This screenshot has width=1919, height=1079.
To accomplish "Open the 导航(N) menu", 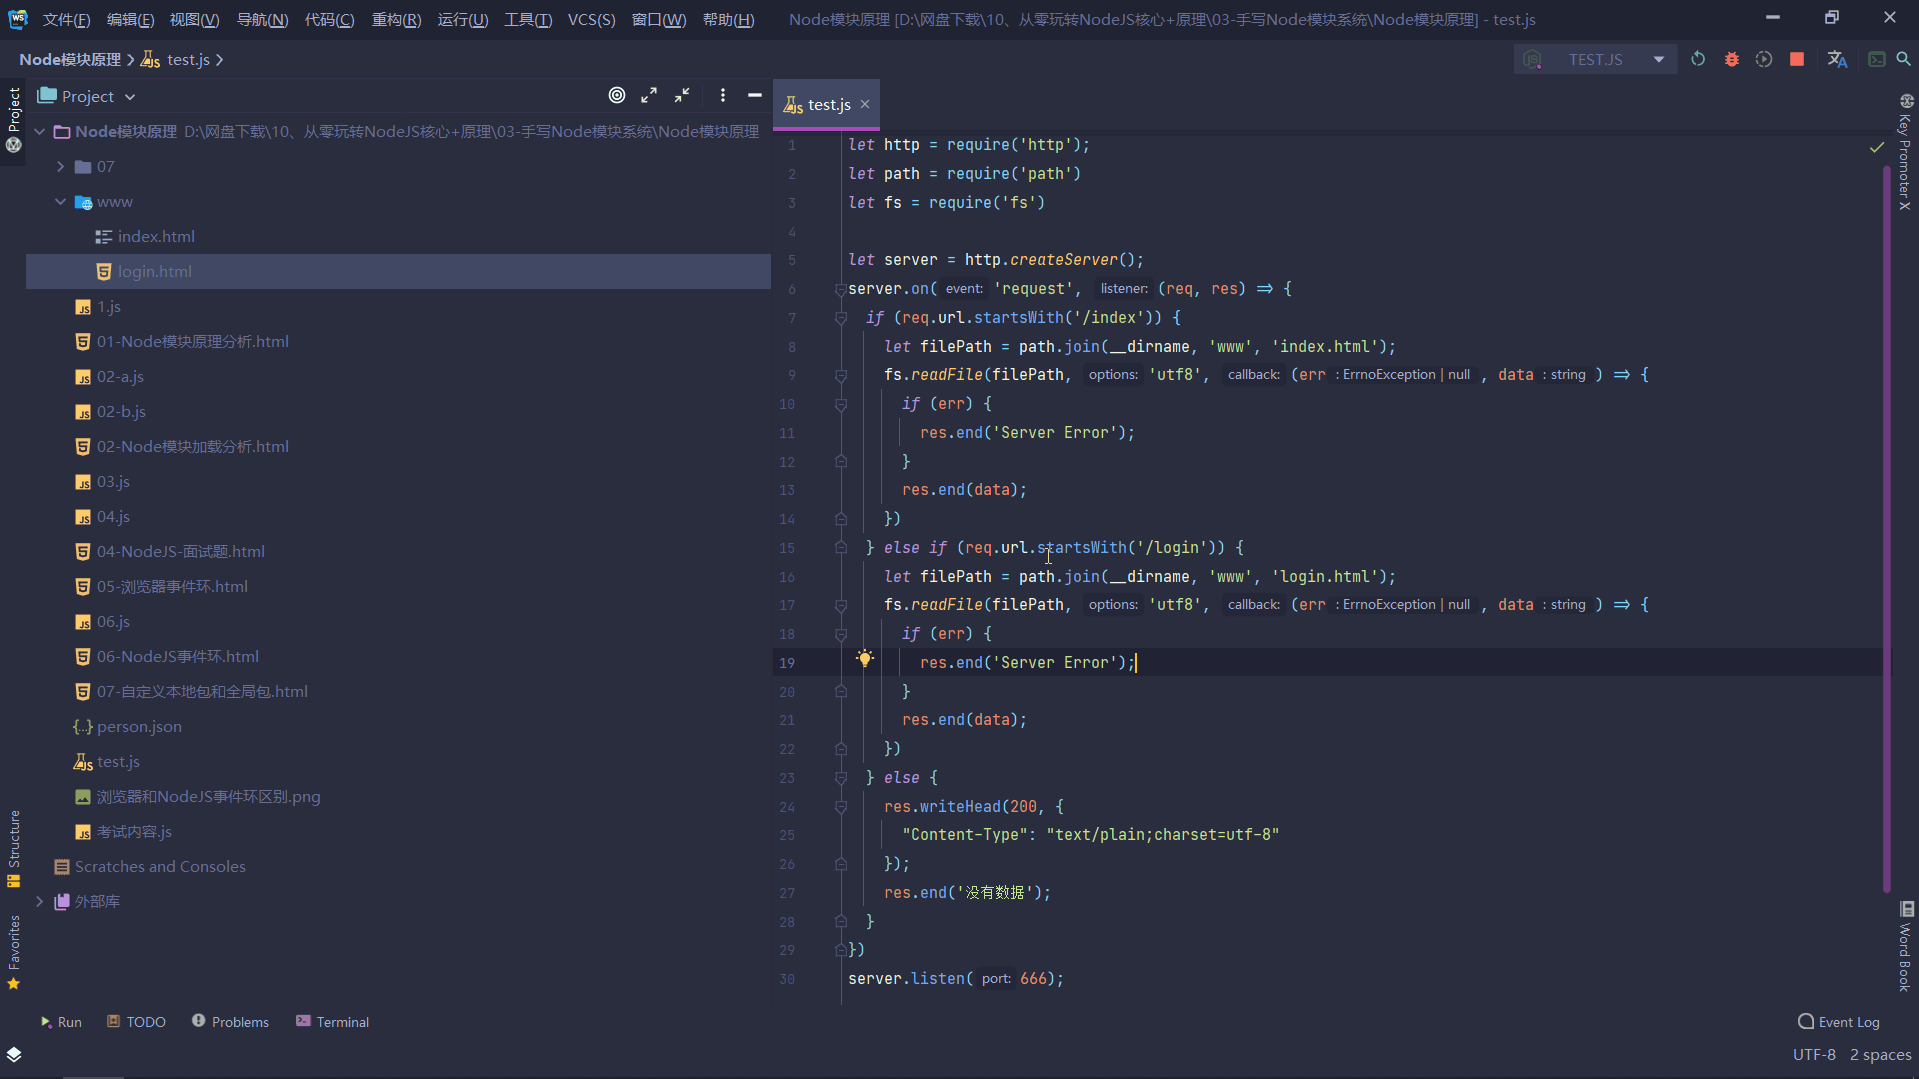I will tap(262, 19).
